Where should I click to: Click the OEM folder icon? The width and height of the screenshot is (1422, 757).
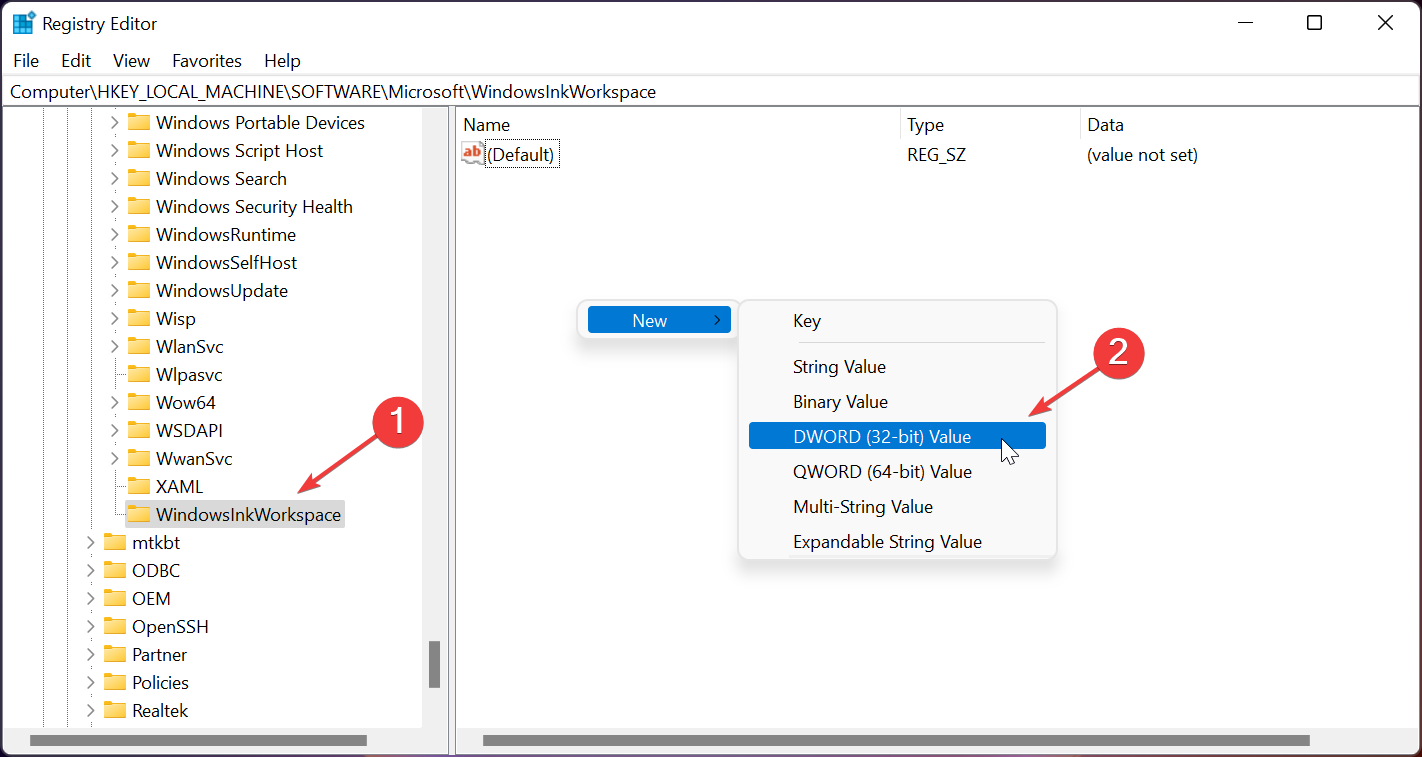tap(115, 598)
